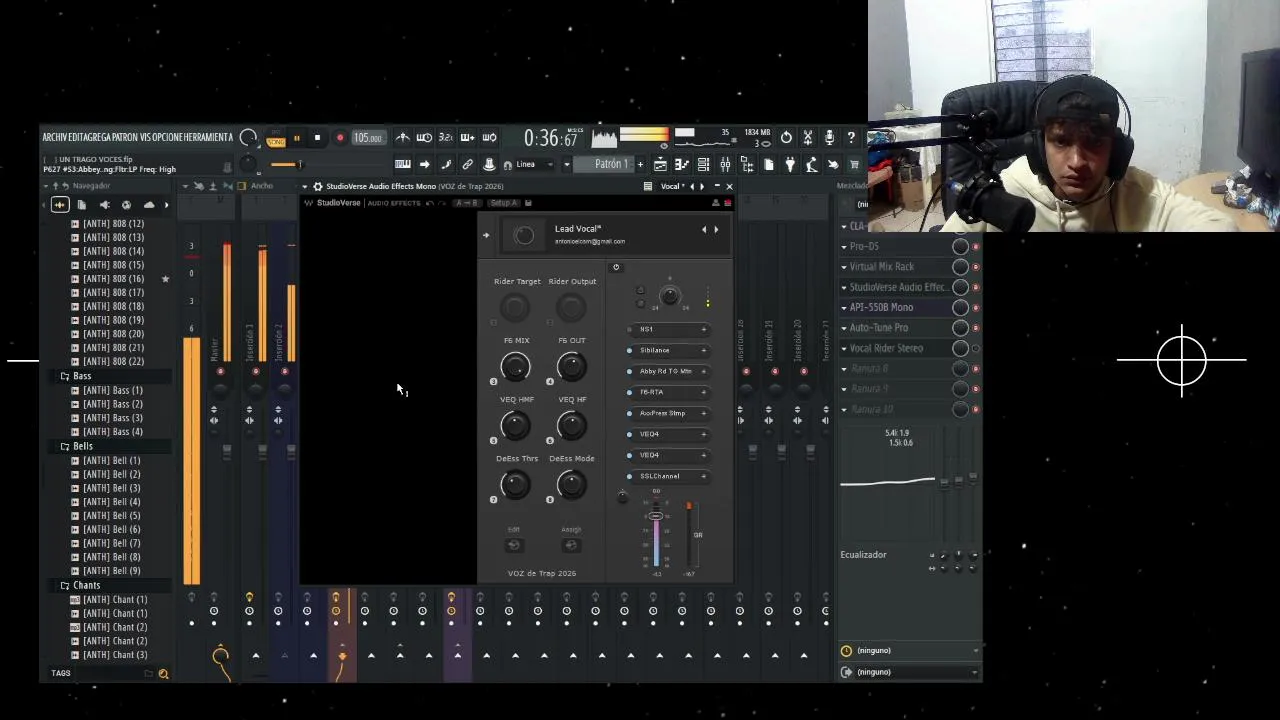
Task: Toggle the metronome icon
Action: [x=402, y=138]
